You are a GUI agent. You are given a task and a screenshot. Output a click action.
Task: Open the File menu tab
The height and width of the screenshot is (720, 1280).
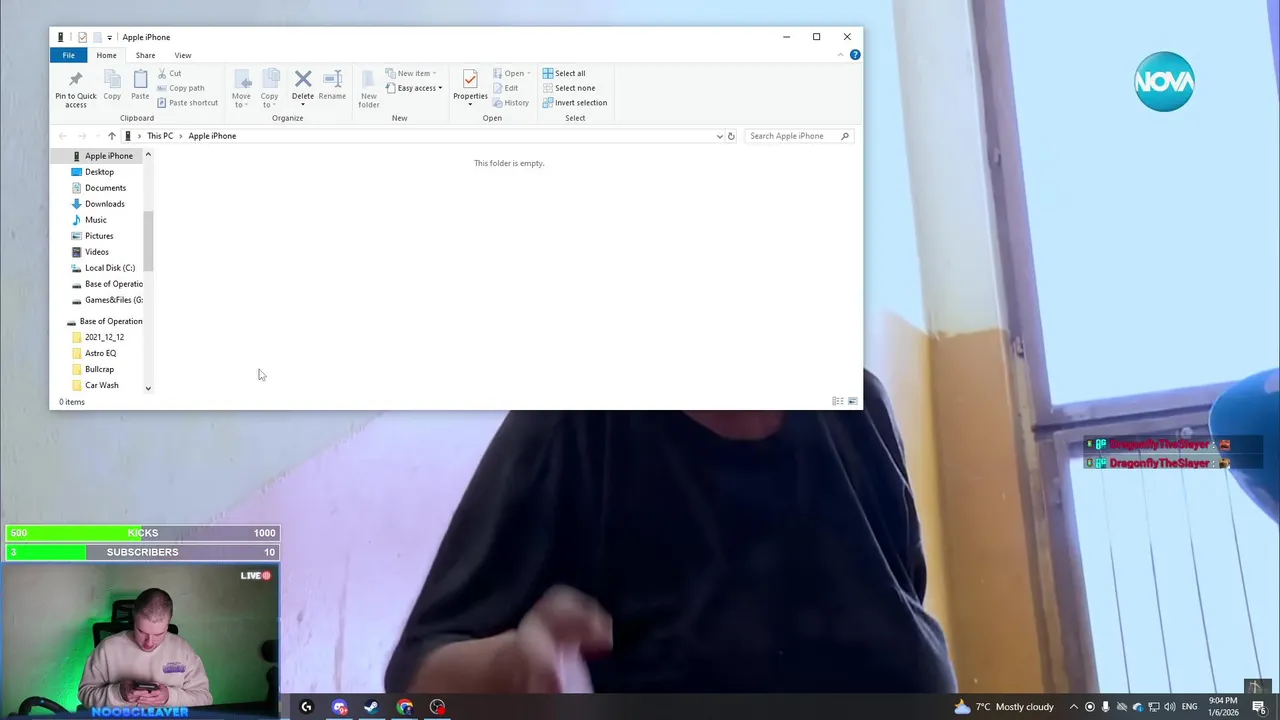pos(69,55)
